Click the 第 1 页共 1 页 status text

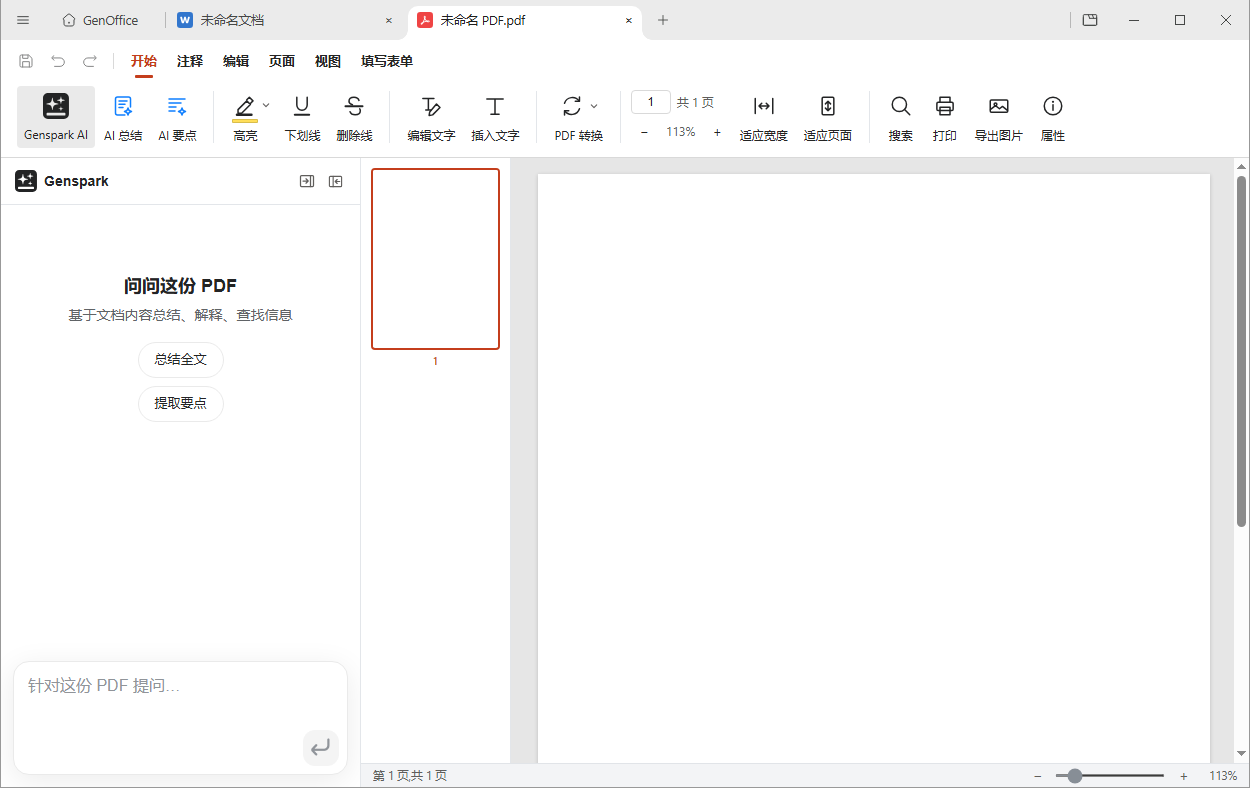(x=410, y=776)
